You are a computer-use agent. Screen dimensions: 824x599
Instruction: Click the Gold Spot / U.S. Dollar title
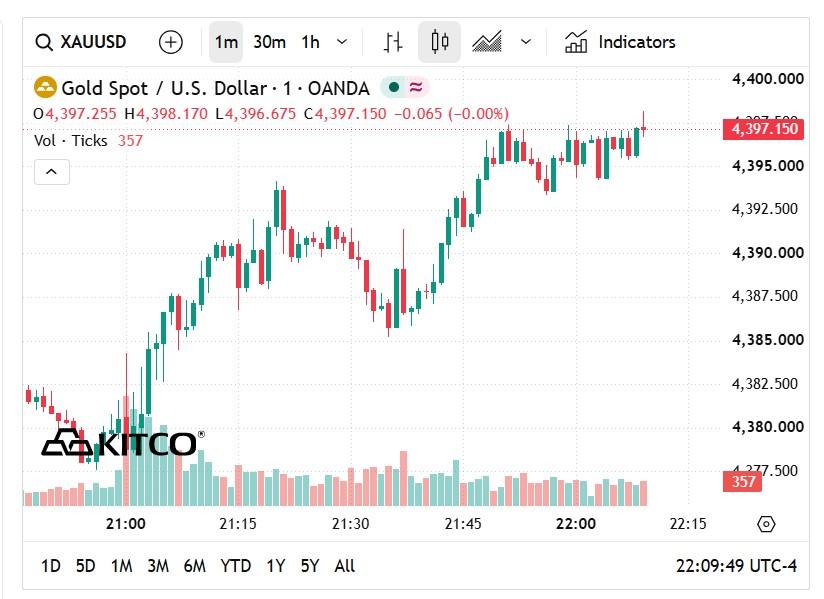(x=215, y=88)
